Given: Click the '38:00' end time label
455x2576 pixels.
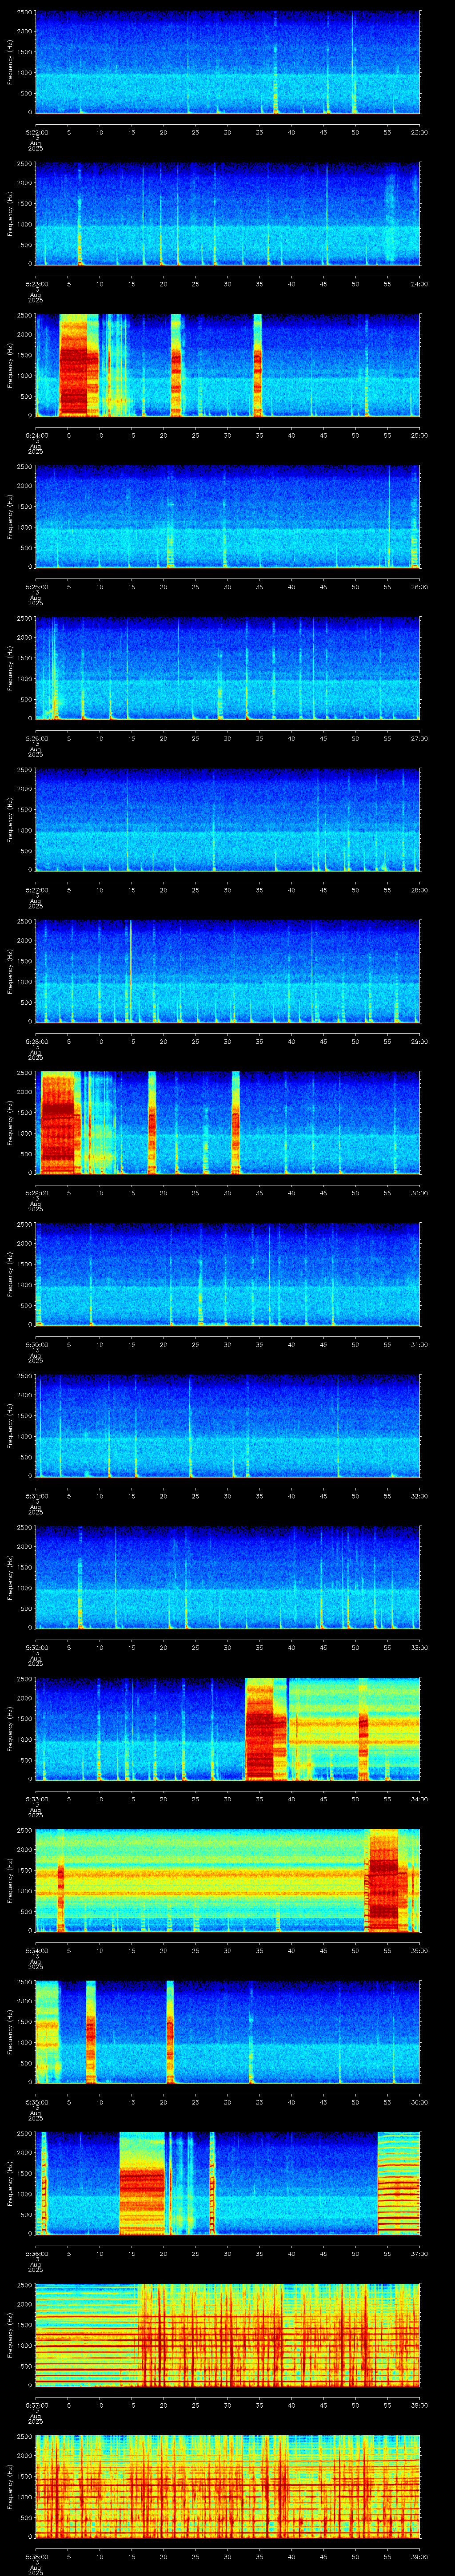Looking at the screenshot, I should point(419,2405).
